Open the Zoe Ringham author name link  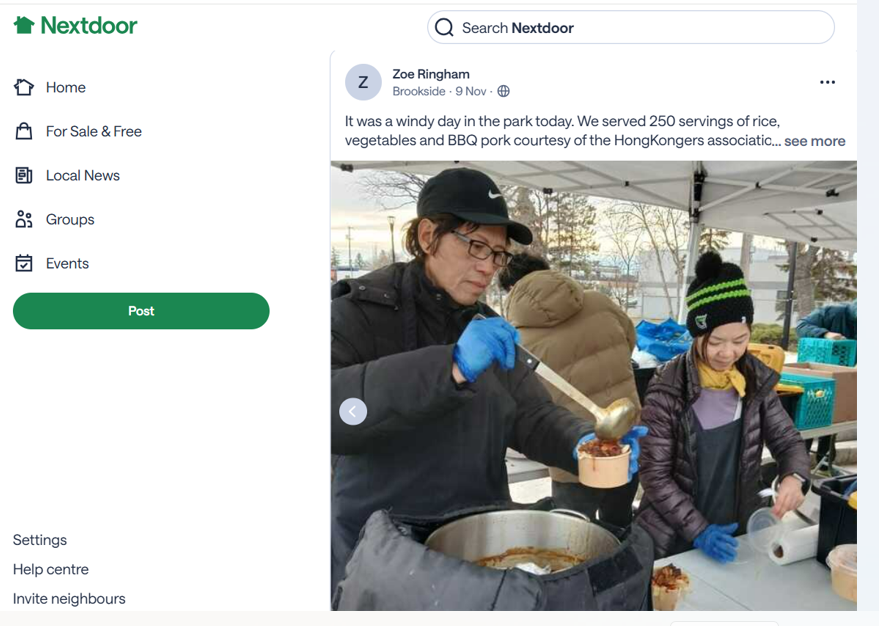tap(431, 74)
